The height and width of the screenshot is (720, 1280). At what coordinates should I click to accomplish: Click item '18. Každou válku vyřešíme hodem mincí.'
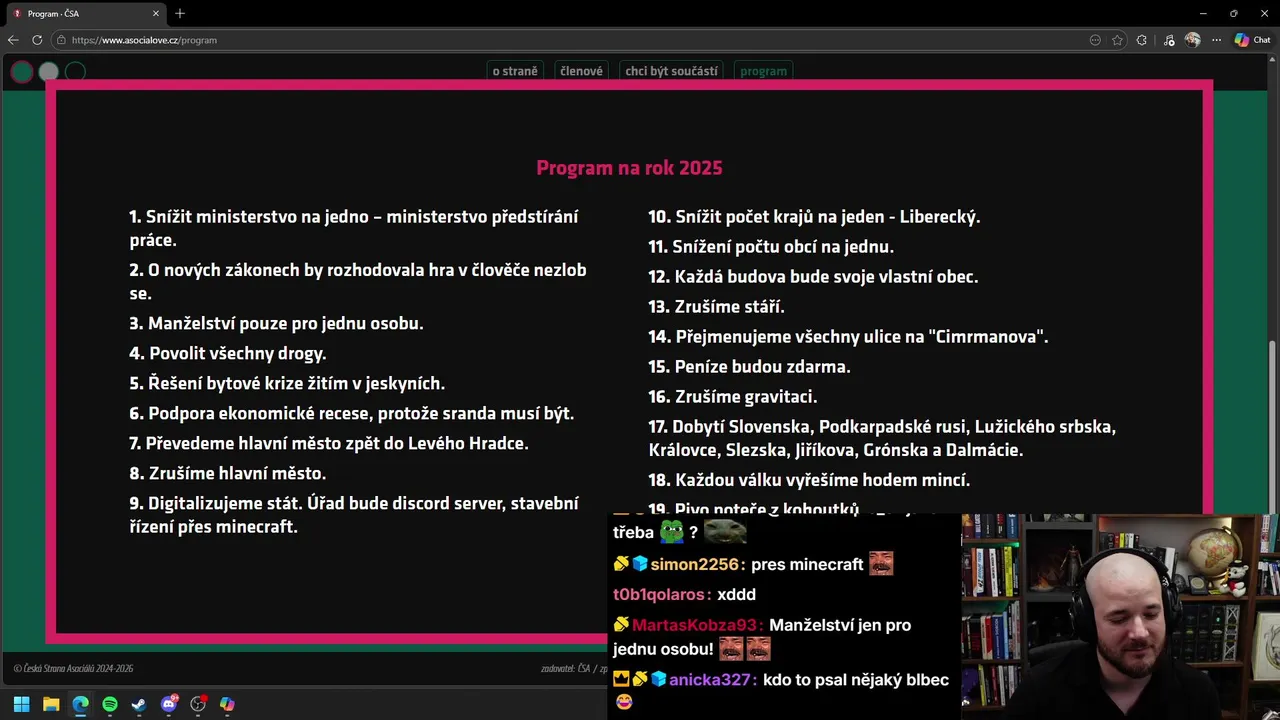coord(809,480)
